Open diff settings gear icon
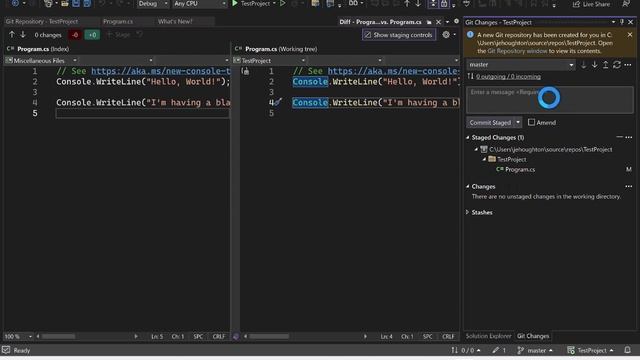 coord(446,35)
